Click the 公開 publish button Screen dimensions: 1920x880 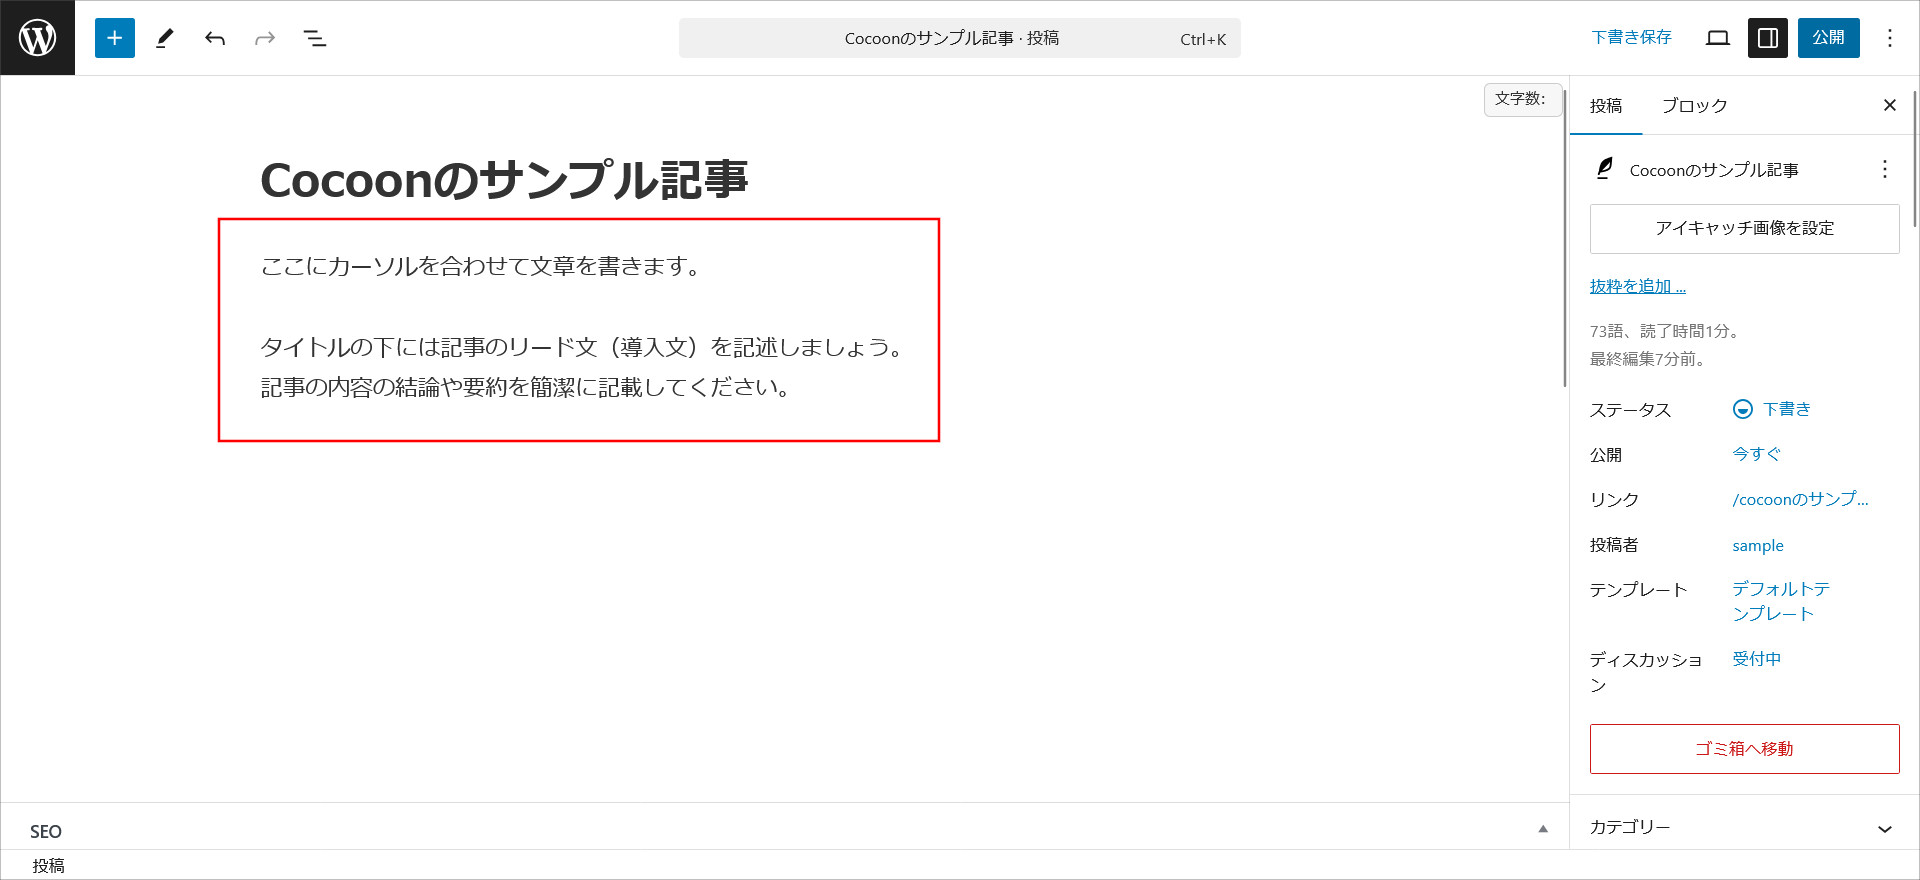pyautogui.click(x=1828, y=38)
